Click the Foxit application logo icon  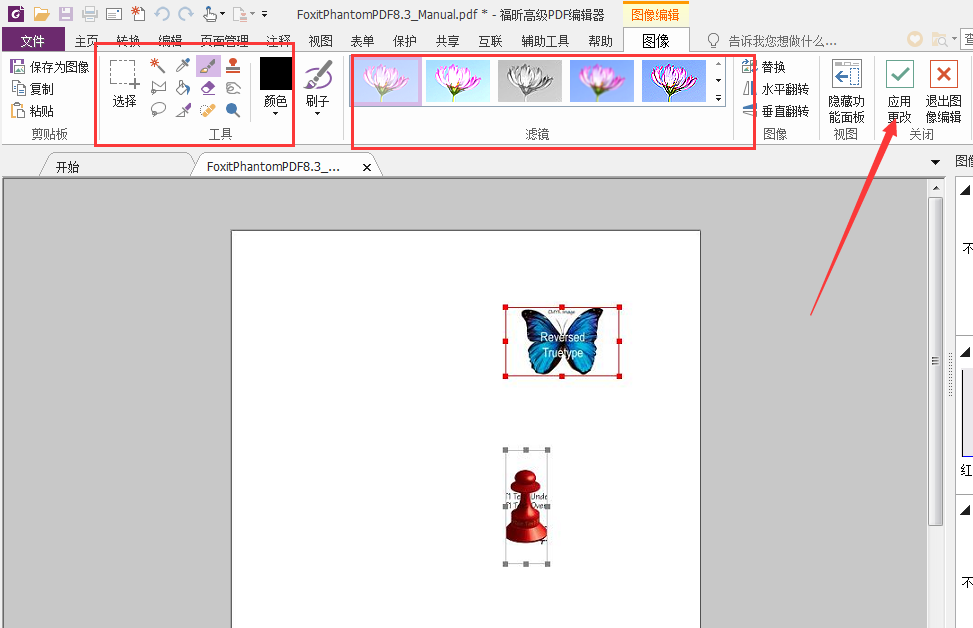[16, 14]
